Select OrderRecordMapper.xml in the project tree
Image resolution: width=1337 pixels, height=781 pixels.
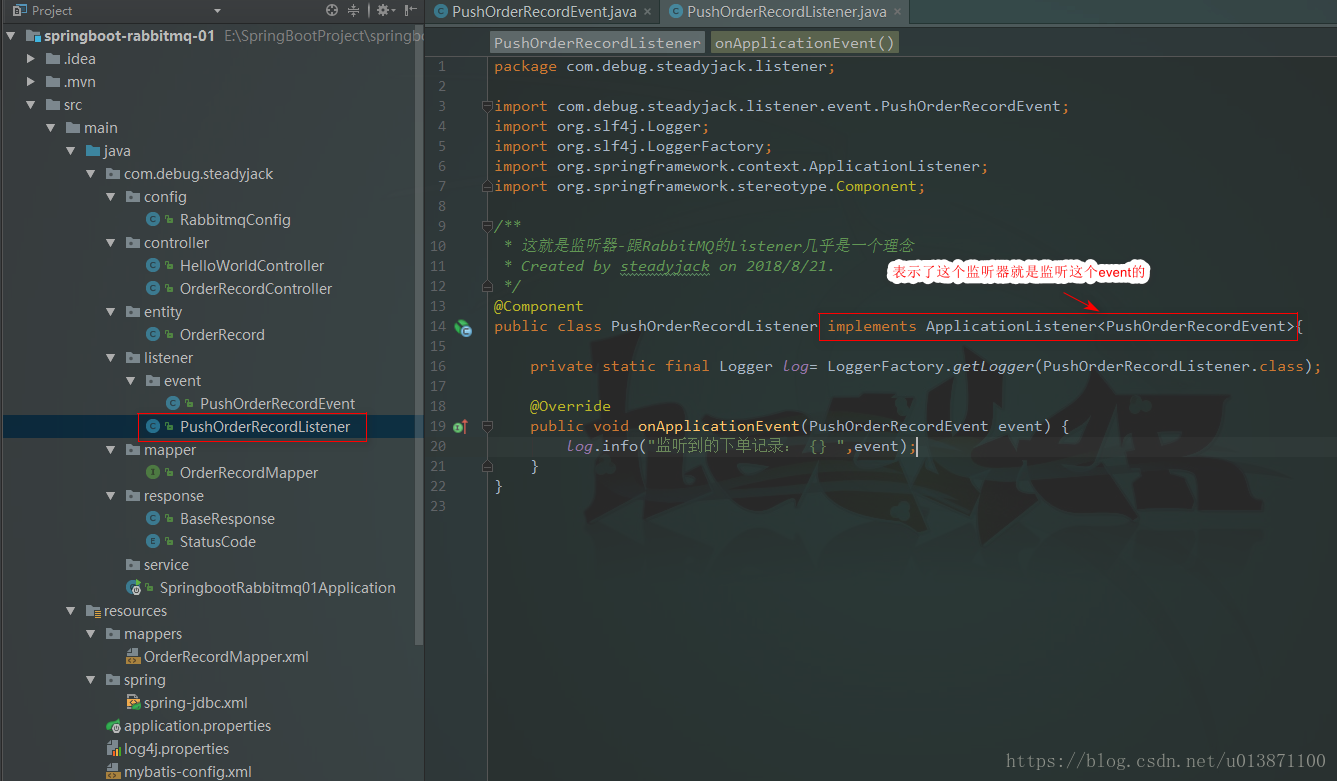(226, 657)
